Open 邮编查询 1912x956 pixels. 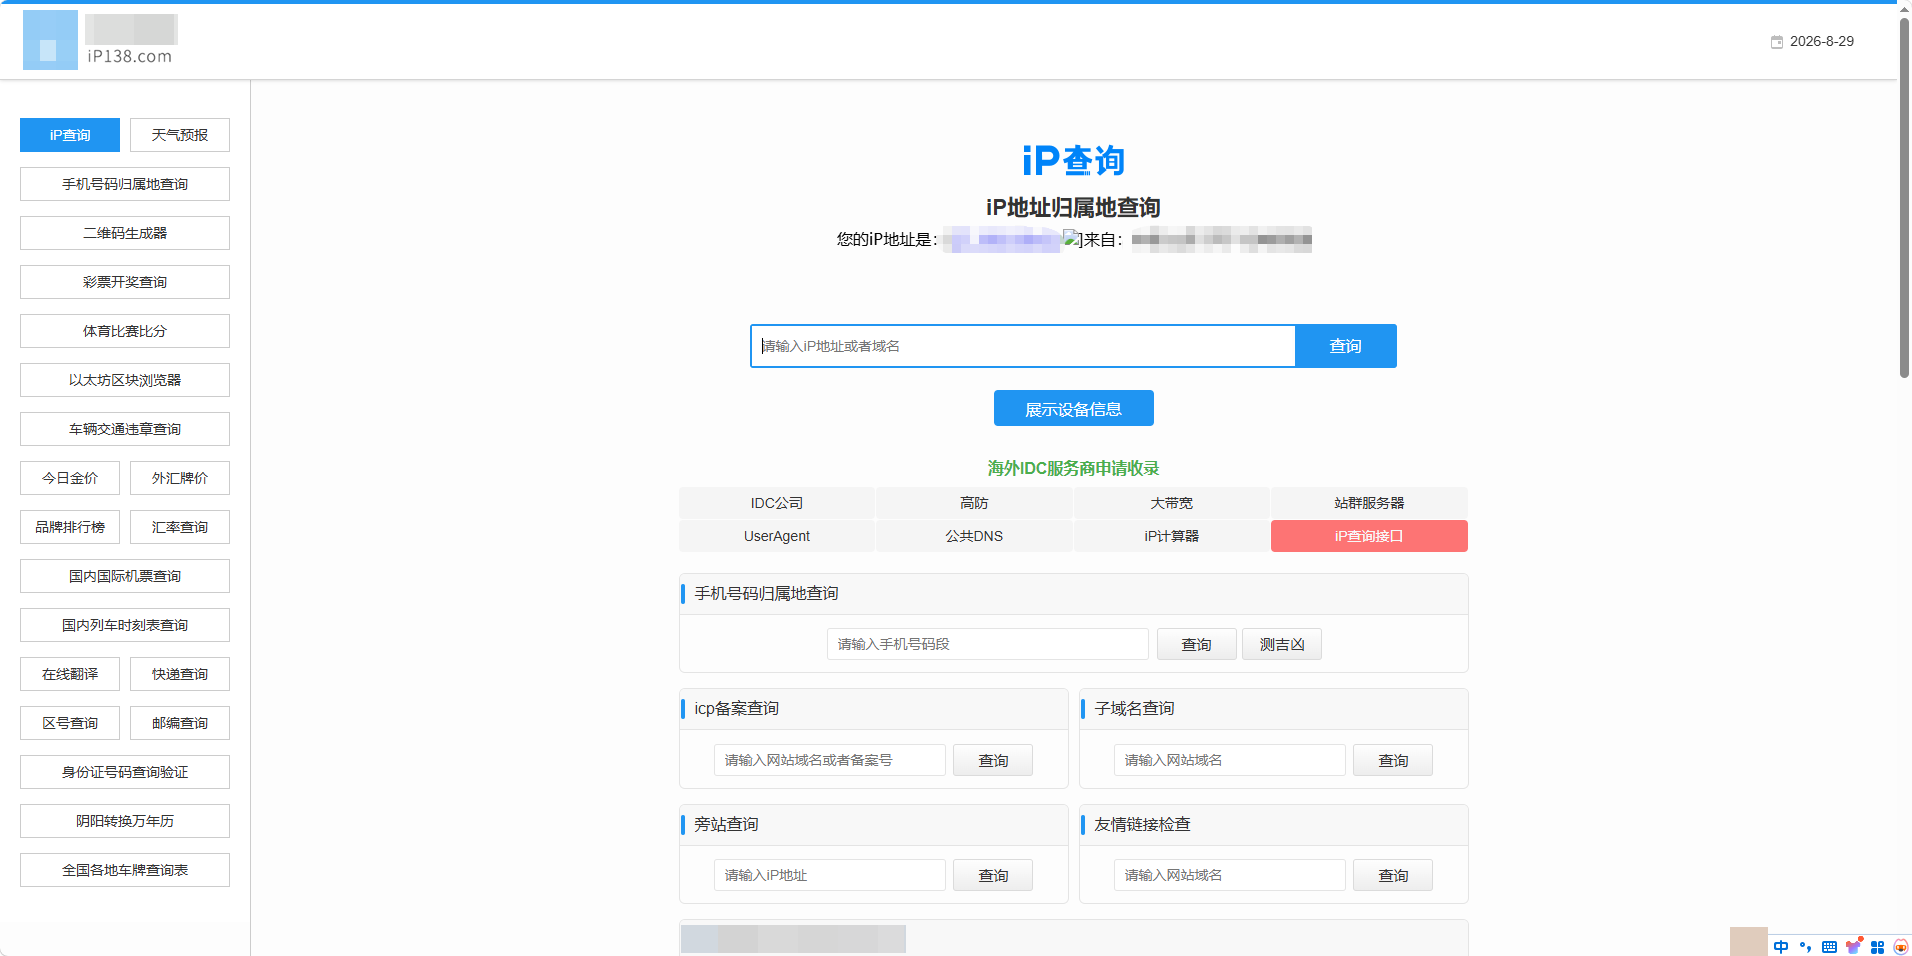pyautogui.click(x=180, y=723)
